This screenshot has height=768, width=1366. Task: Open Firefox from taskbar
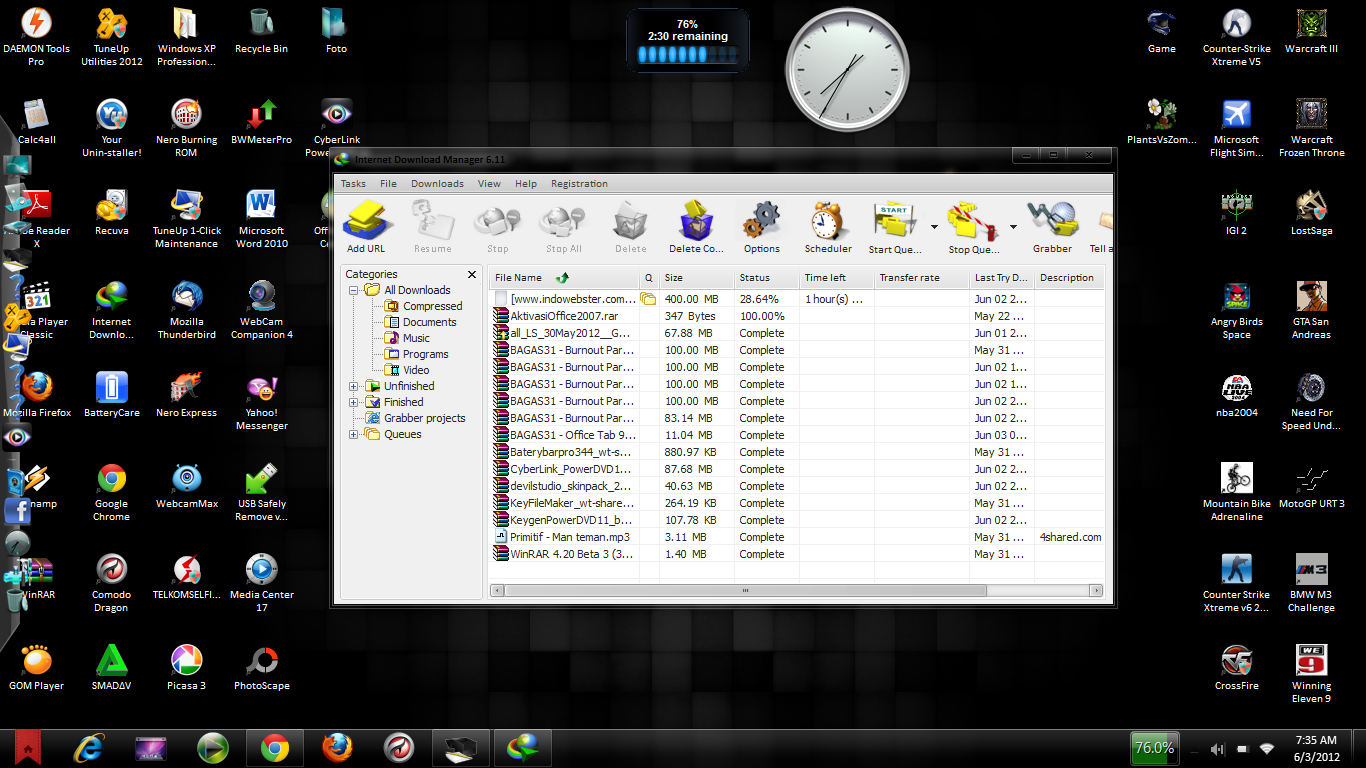click(x=337, y=748)
